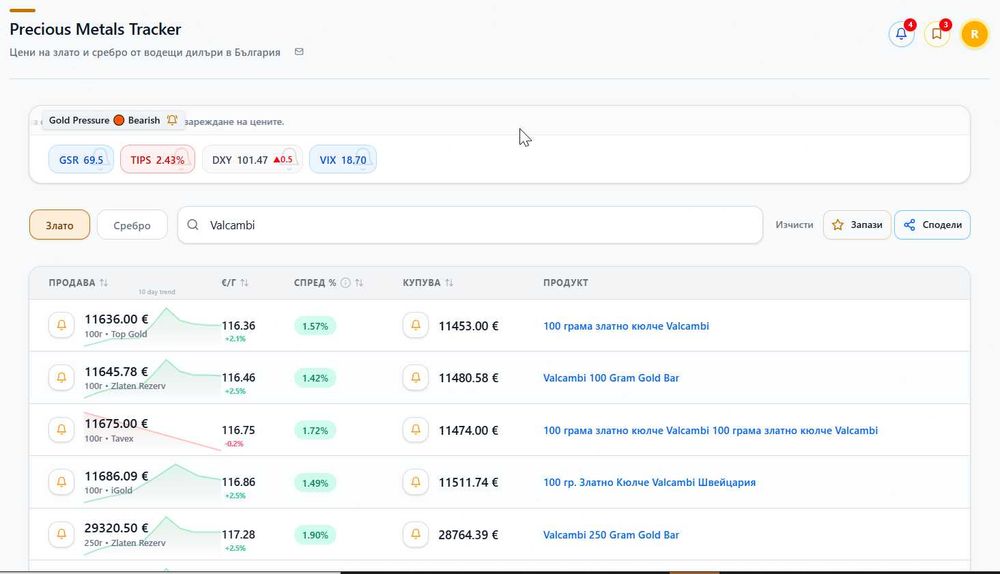
Task: Click the 1.72% spread badge
Action: point(315,430)
